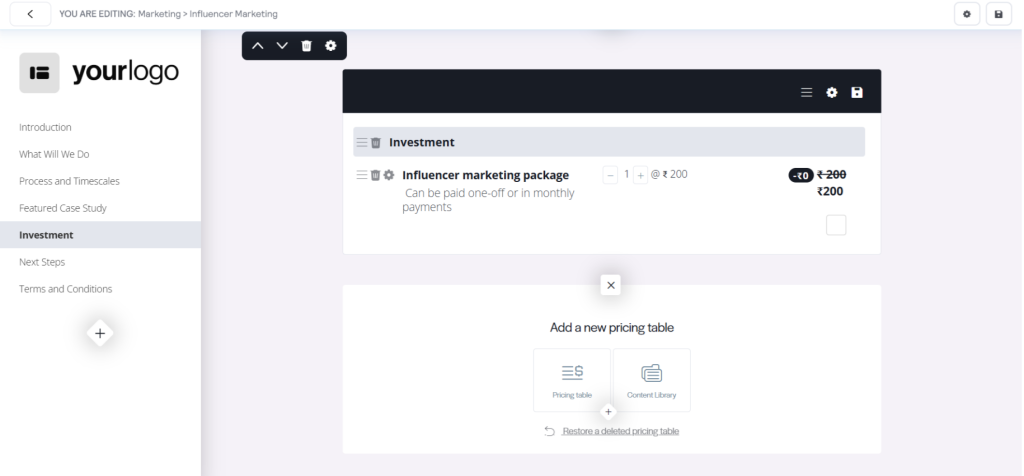The image size is (1024, 476).
Task: Click the -₹0 discount badge
Action: pyautogui.click(x=801, y=175)
